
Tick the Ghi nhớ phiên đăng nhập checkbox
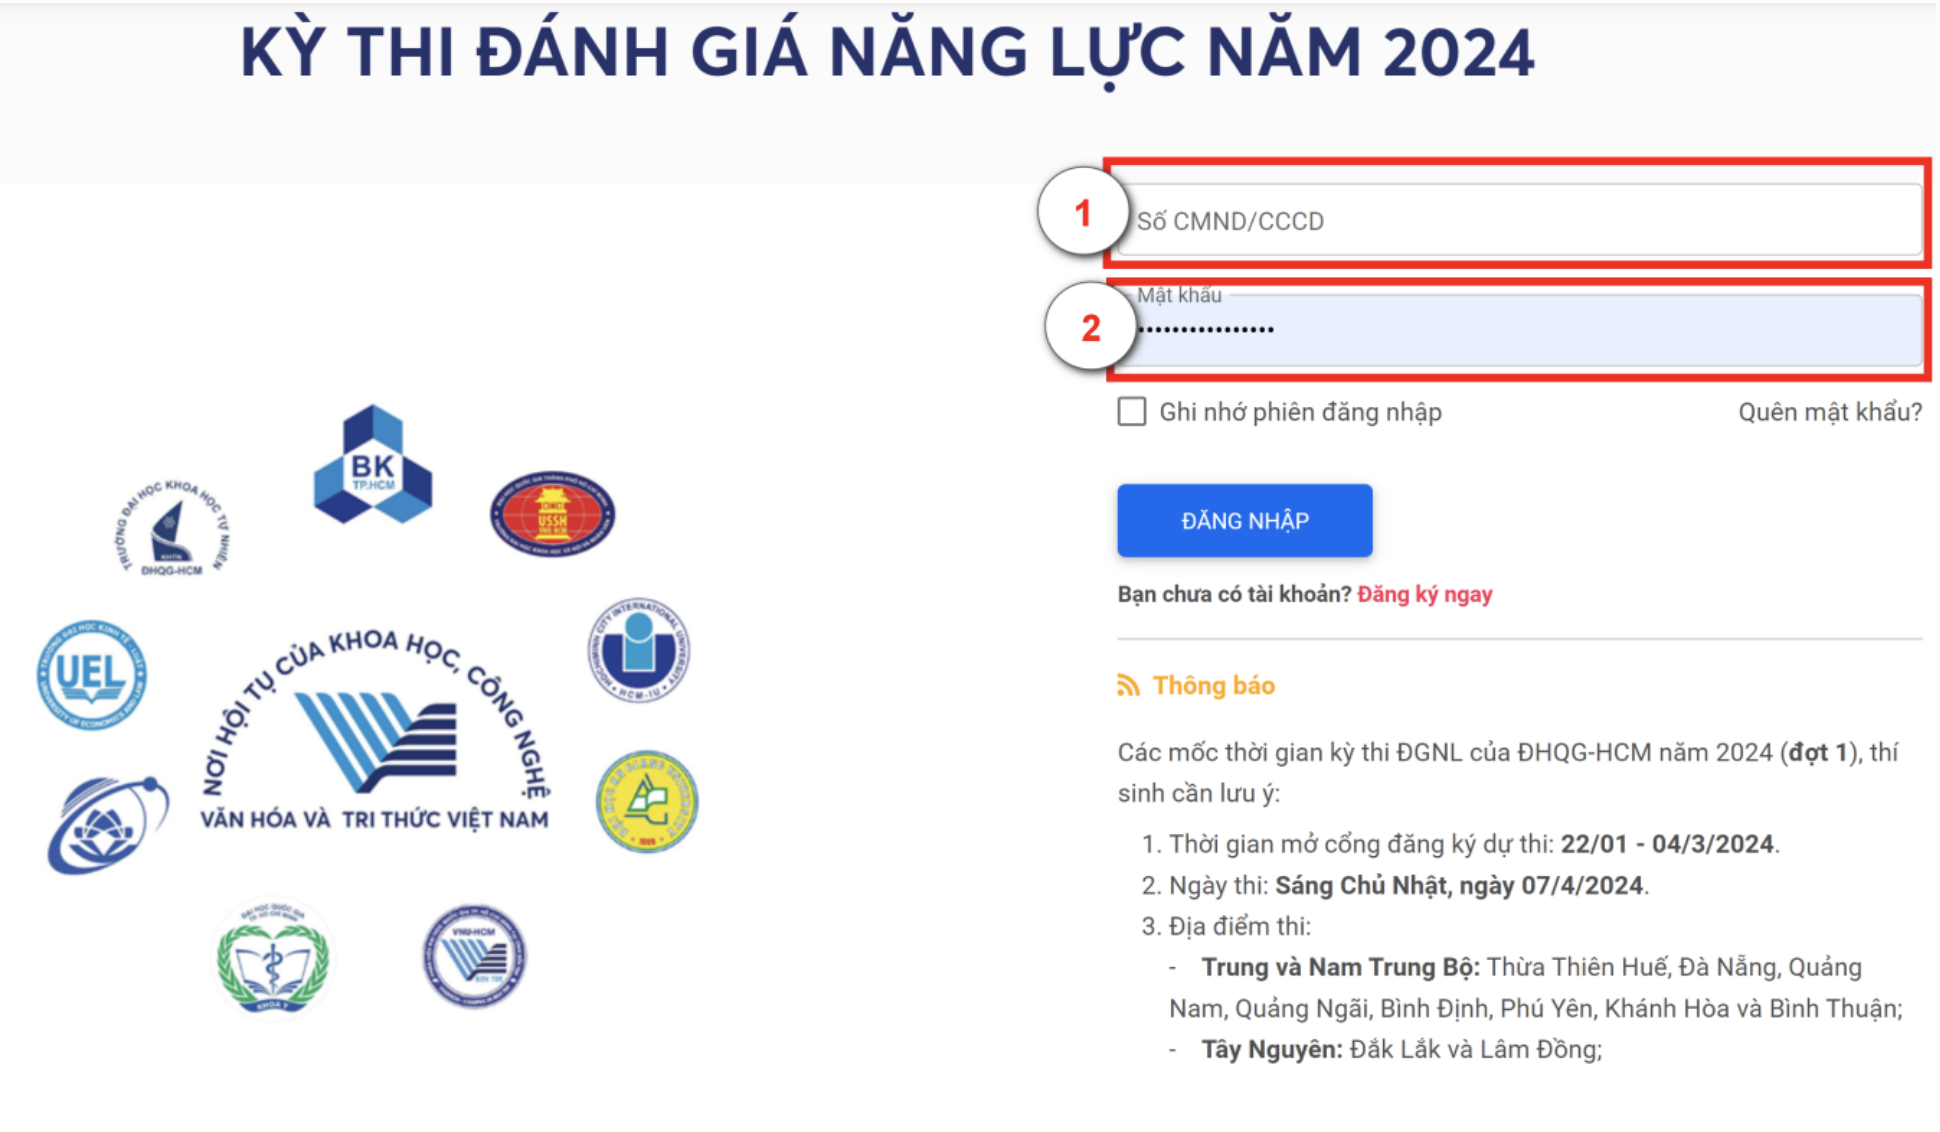click(1132, 412)
